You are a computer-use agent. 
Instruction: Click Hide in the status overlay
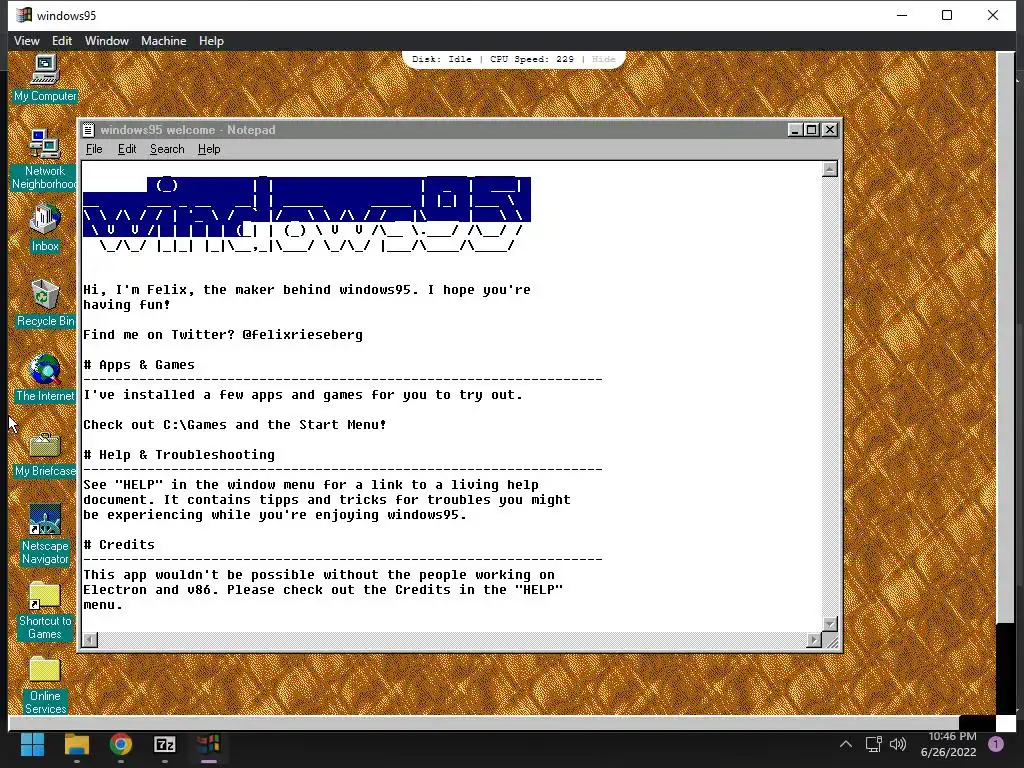pos(603,59)
